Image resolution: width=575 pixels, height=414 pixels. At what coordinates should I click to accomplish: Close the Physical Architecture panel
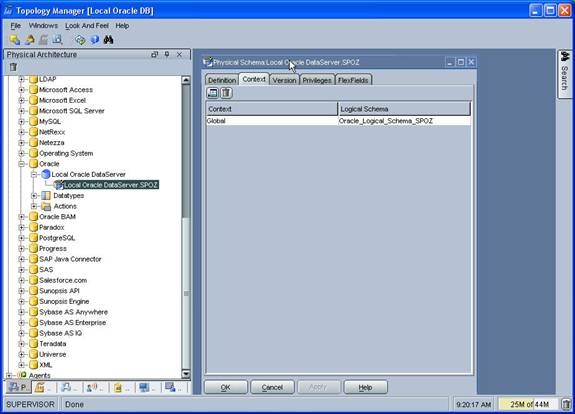[x=179, y=55]
